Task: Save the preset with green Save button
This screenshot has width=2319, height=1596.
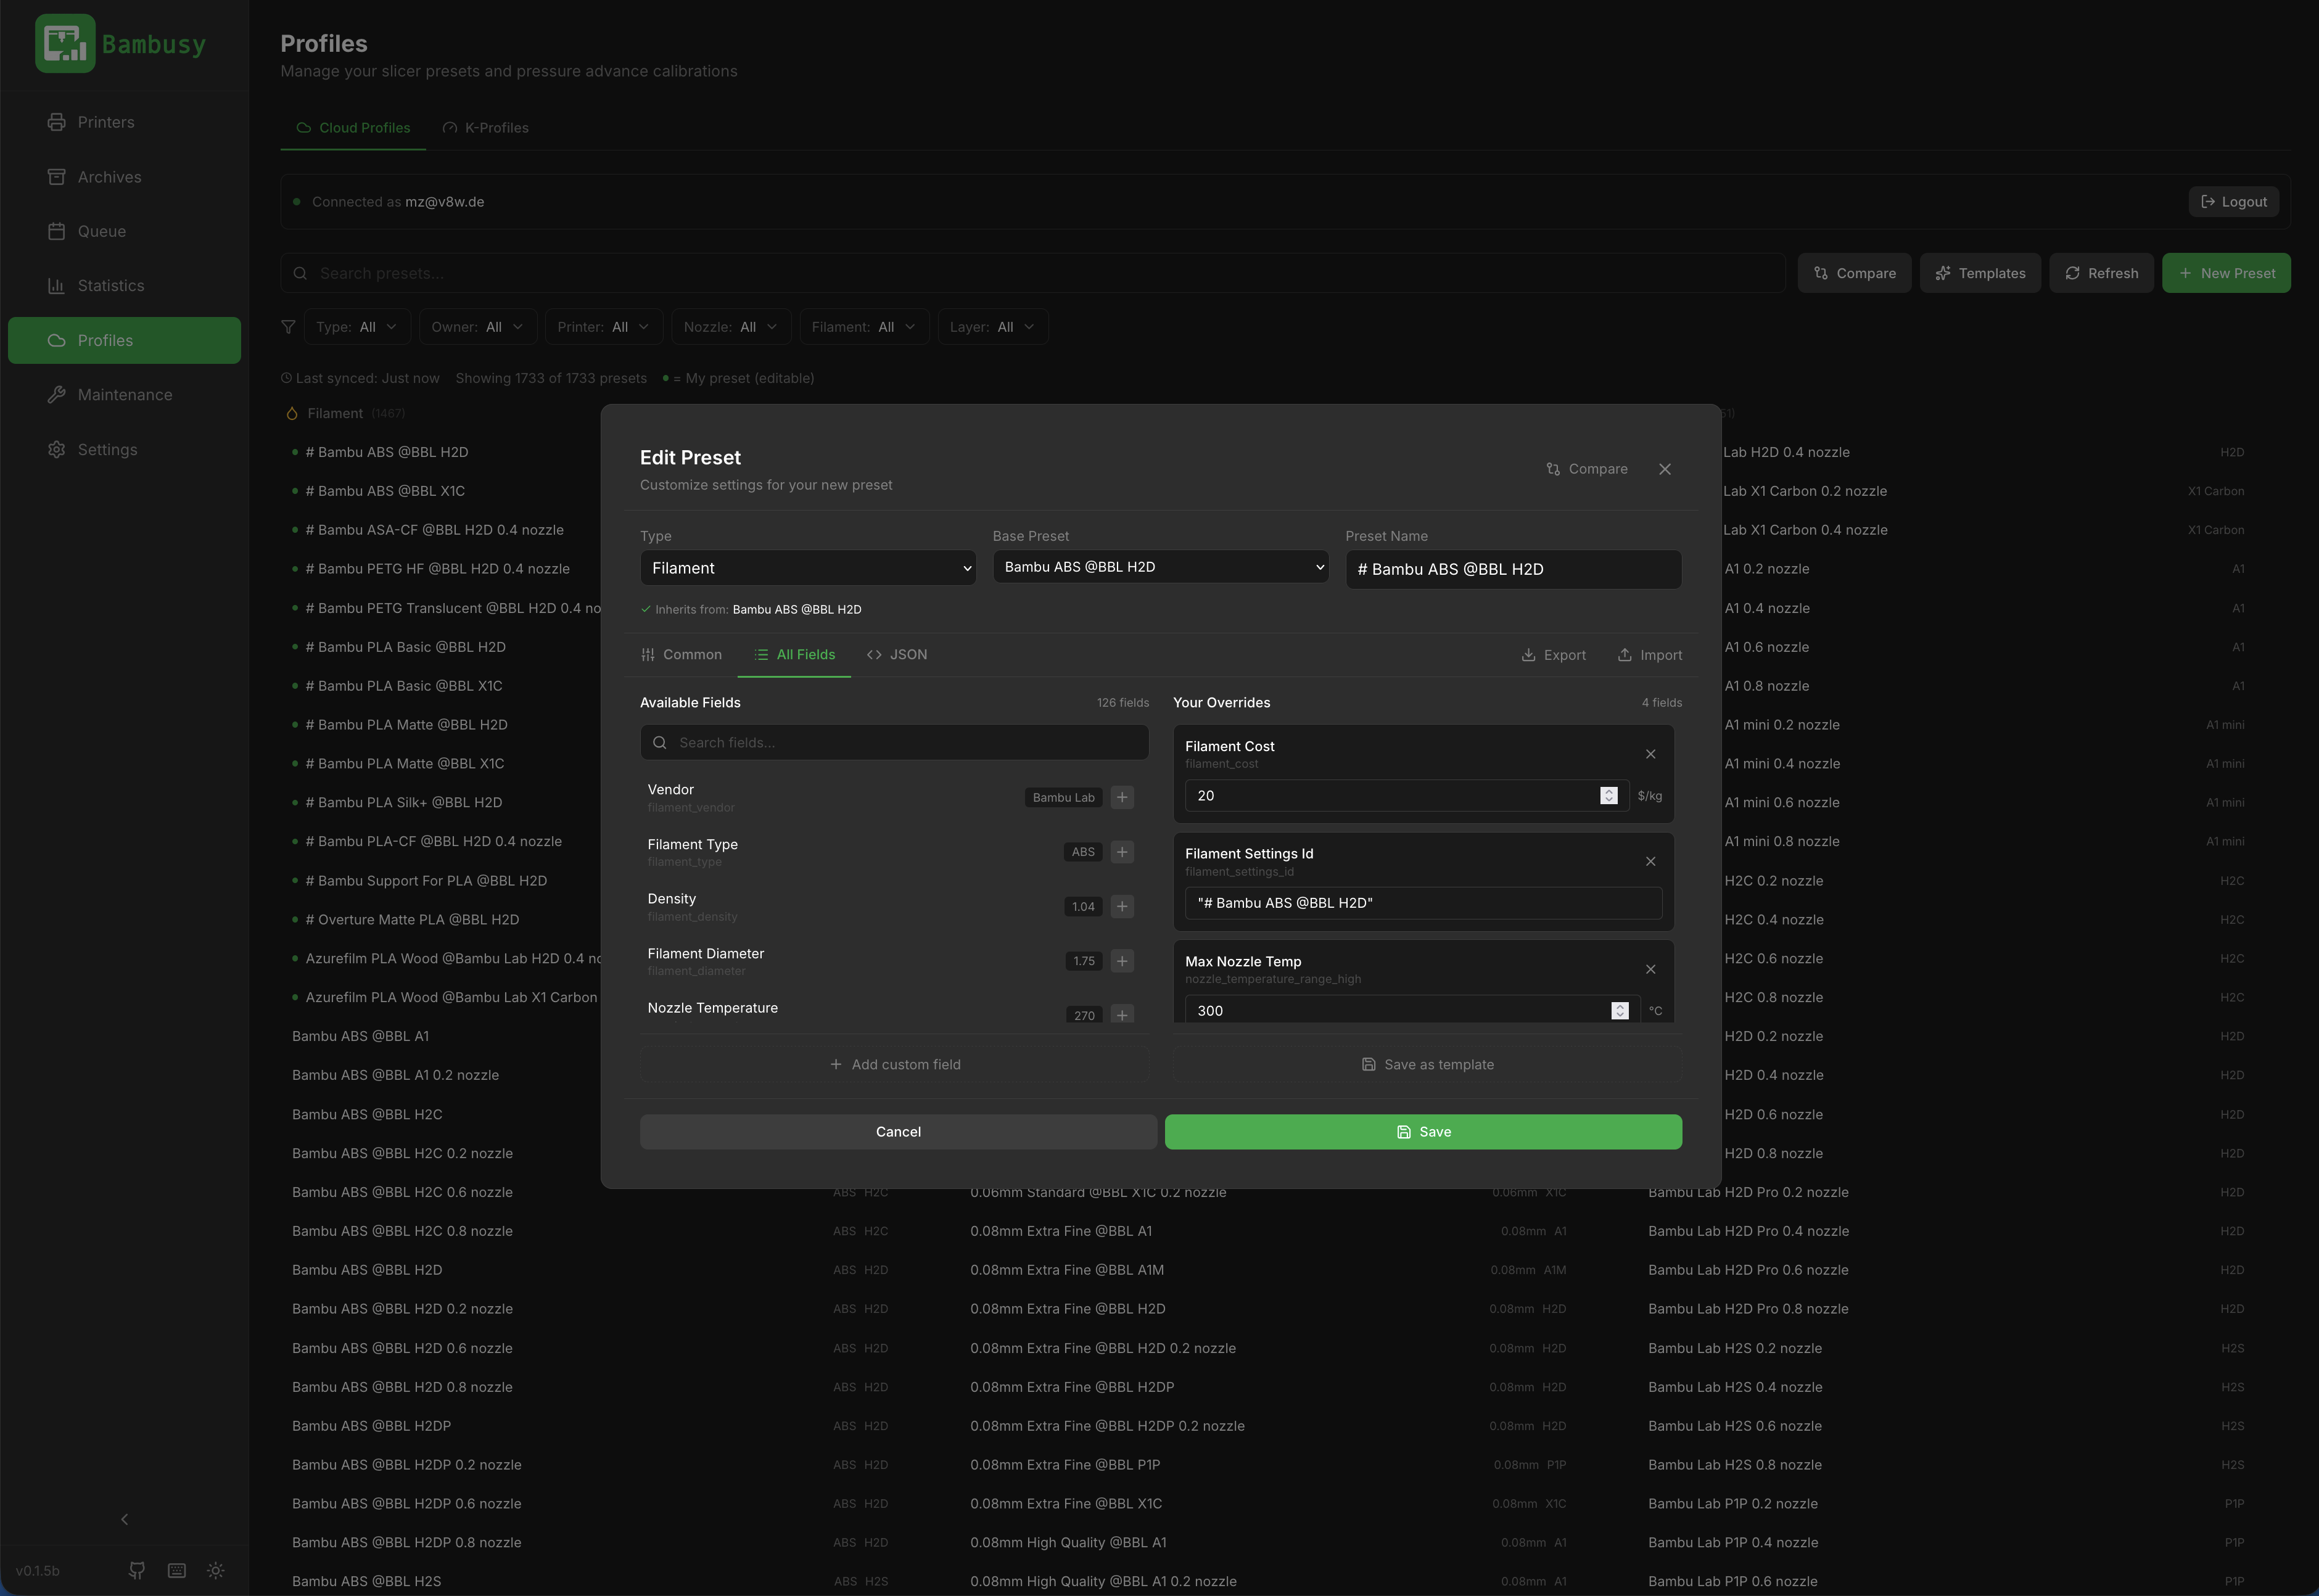Action: pos(1423,1132)
